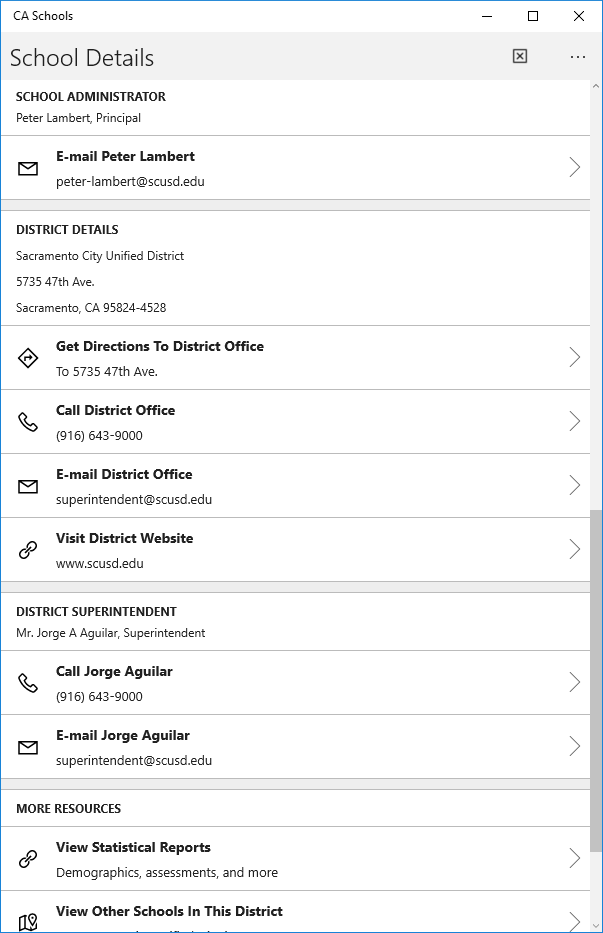Expand the chevron on Visit District Website row

click(574, 550)
